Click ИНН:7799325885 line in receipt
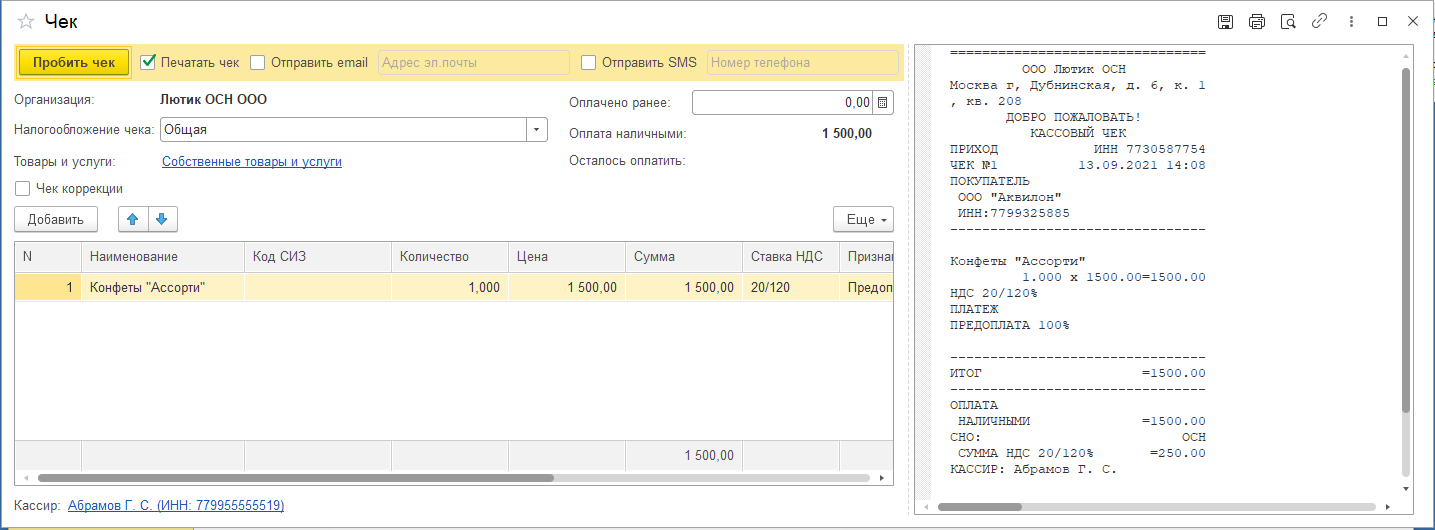Image resolution: width=1435 pixels, height=530 pixels. click(1014, 213)
